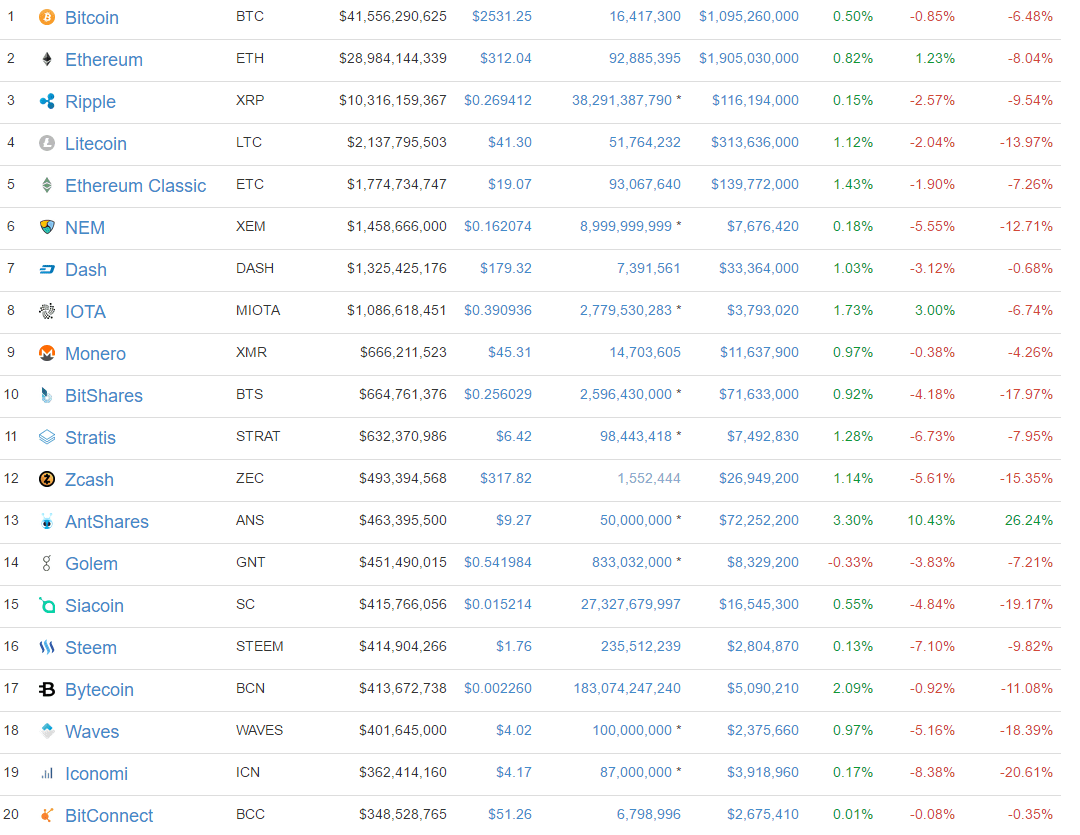The height and width of the screenshot is (835, 1080).
Task: Open the Zcash name link
Action: point(89,480)
